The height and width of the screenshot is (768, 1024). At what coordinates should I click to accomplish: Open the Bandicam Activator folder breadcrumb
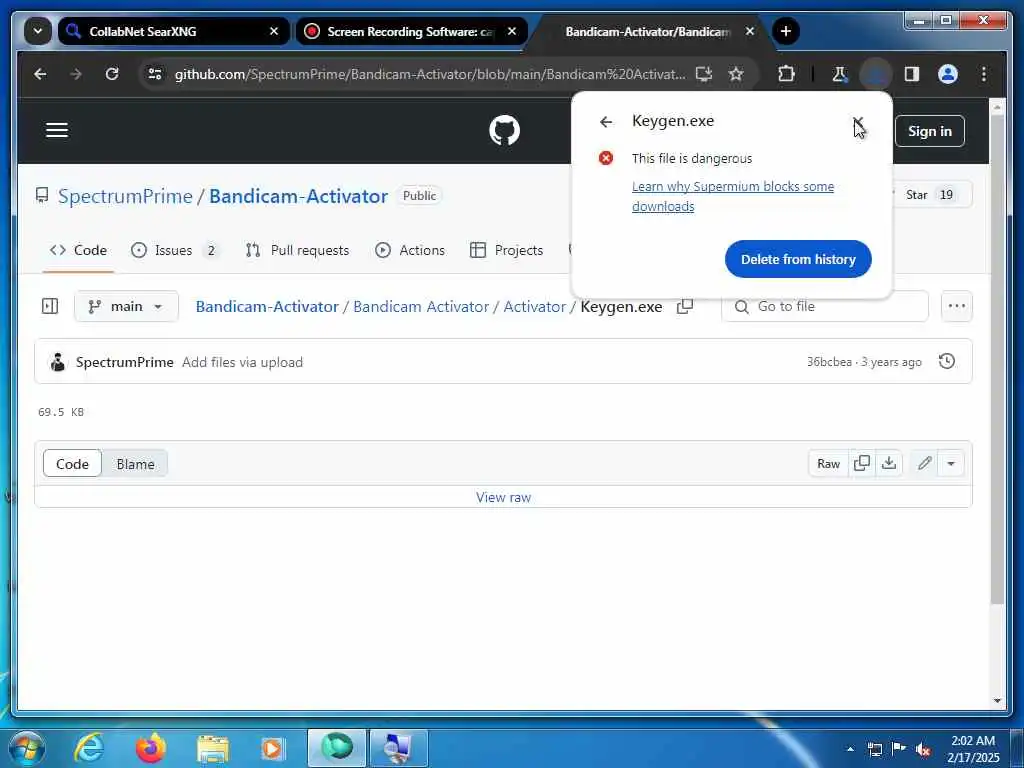421,306
